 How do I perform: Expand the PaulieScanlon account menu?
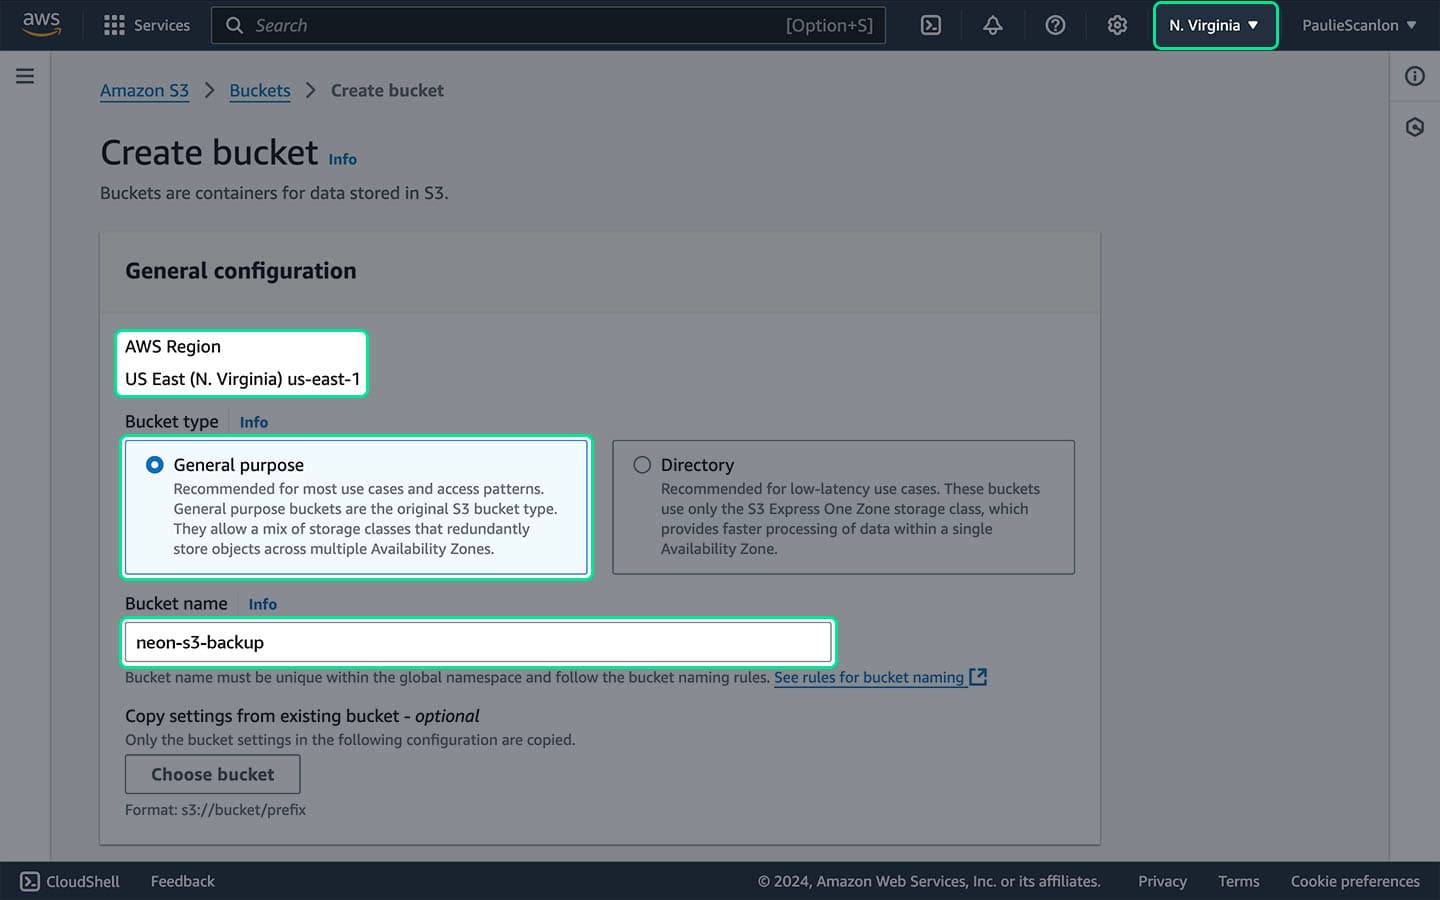tap(1358, 25)
